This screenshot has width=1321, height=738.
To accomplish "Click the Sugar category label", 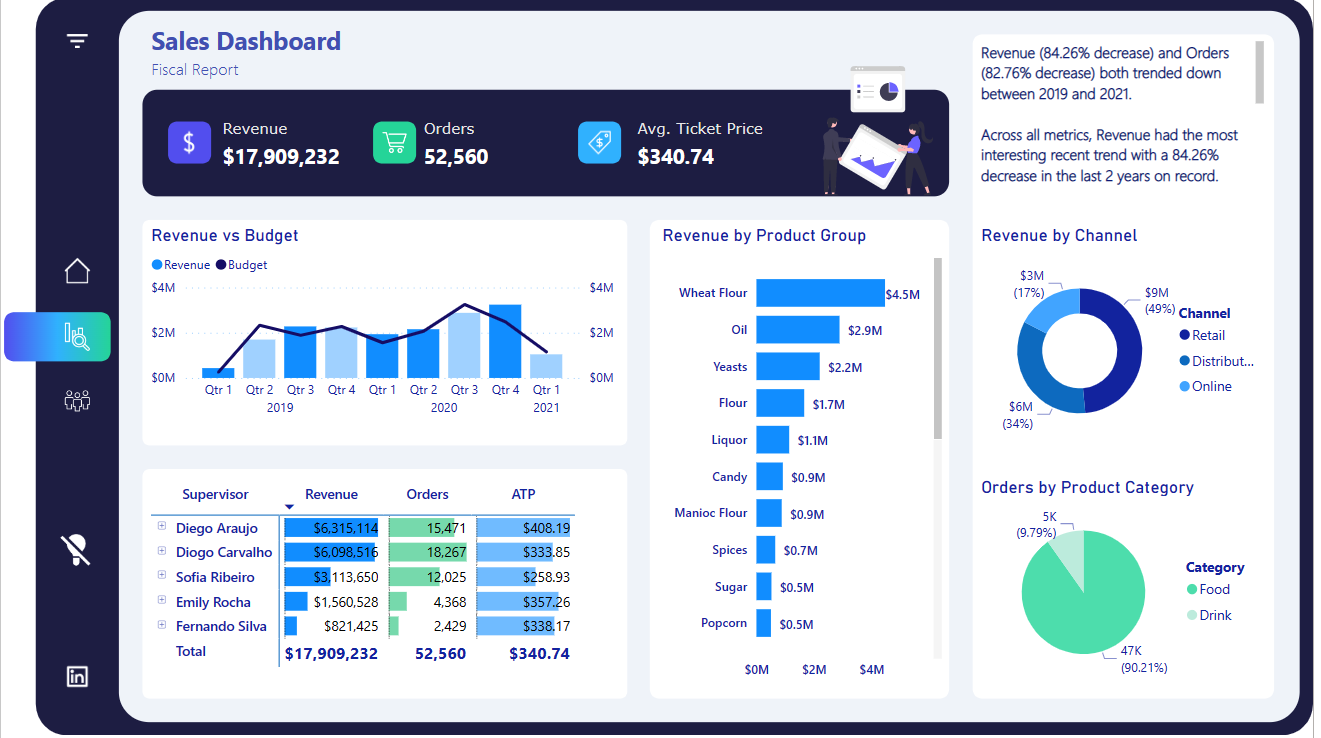I will click(731, 587).
